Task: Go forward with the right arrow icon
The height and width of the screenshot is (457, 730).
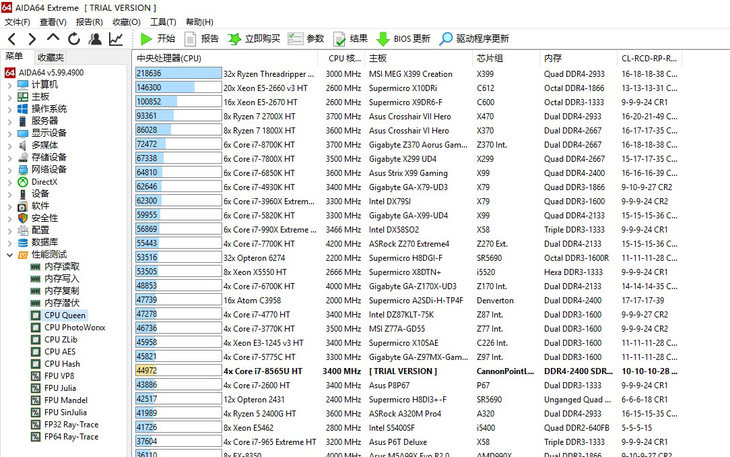Action: point(32,39)
